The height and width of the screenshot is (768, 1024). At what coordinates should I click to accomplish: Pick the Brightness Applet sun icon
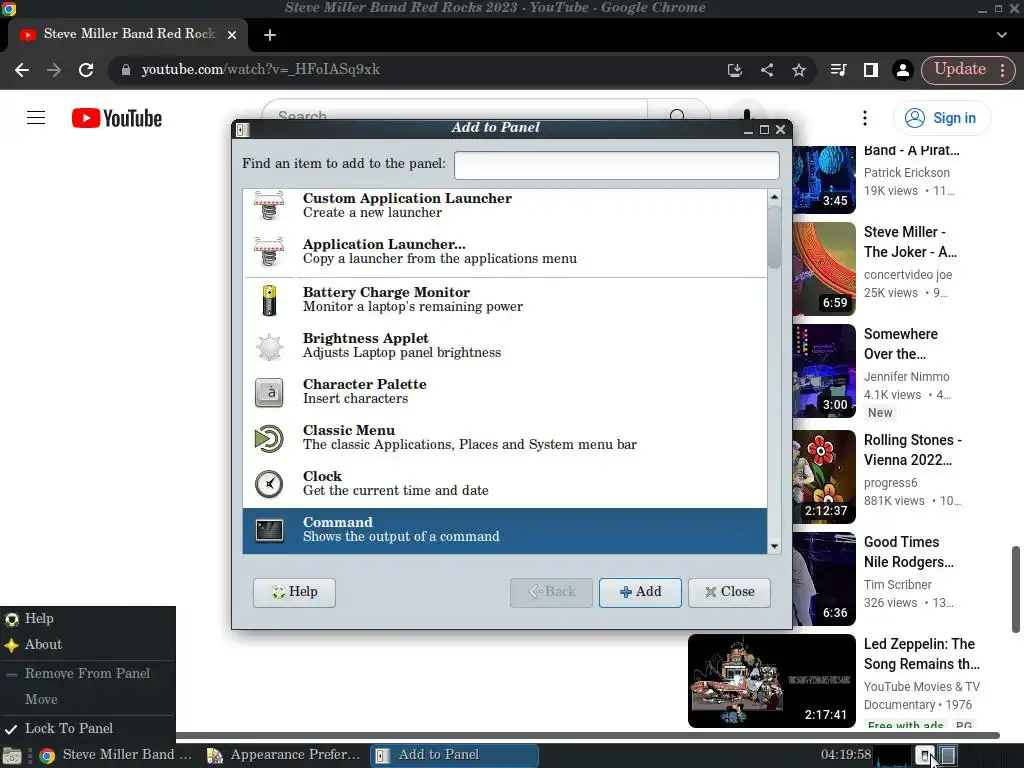[x=268, y=346]
